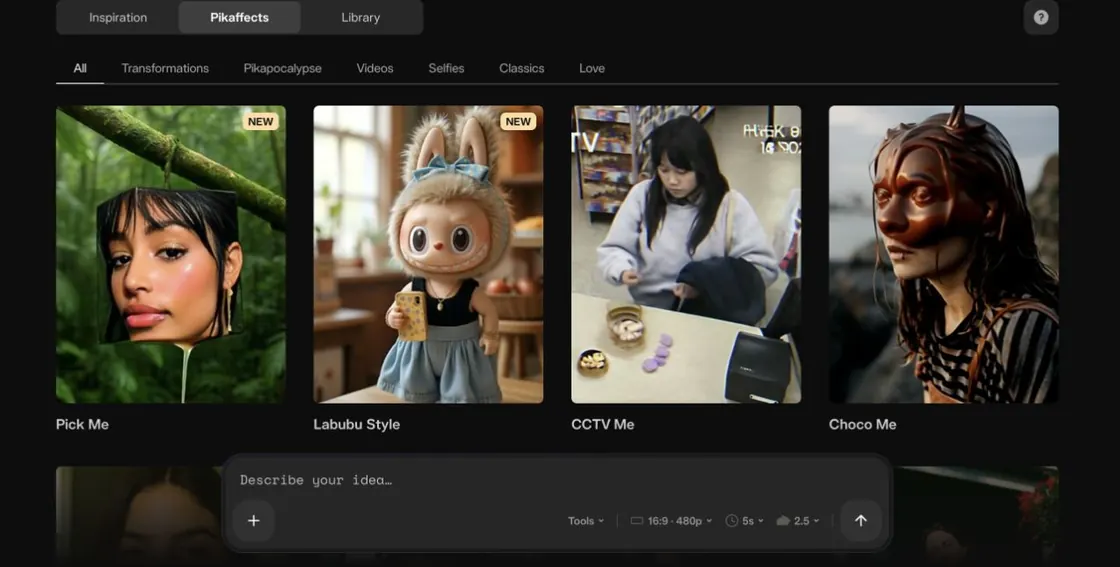
Task: Switch to the Inspiration tab
Action: [118, 17]
